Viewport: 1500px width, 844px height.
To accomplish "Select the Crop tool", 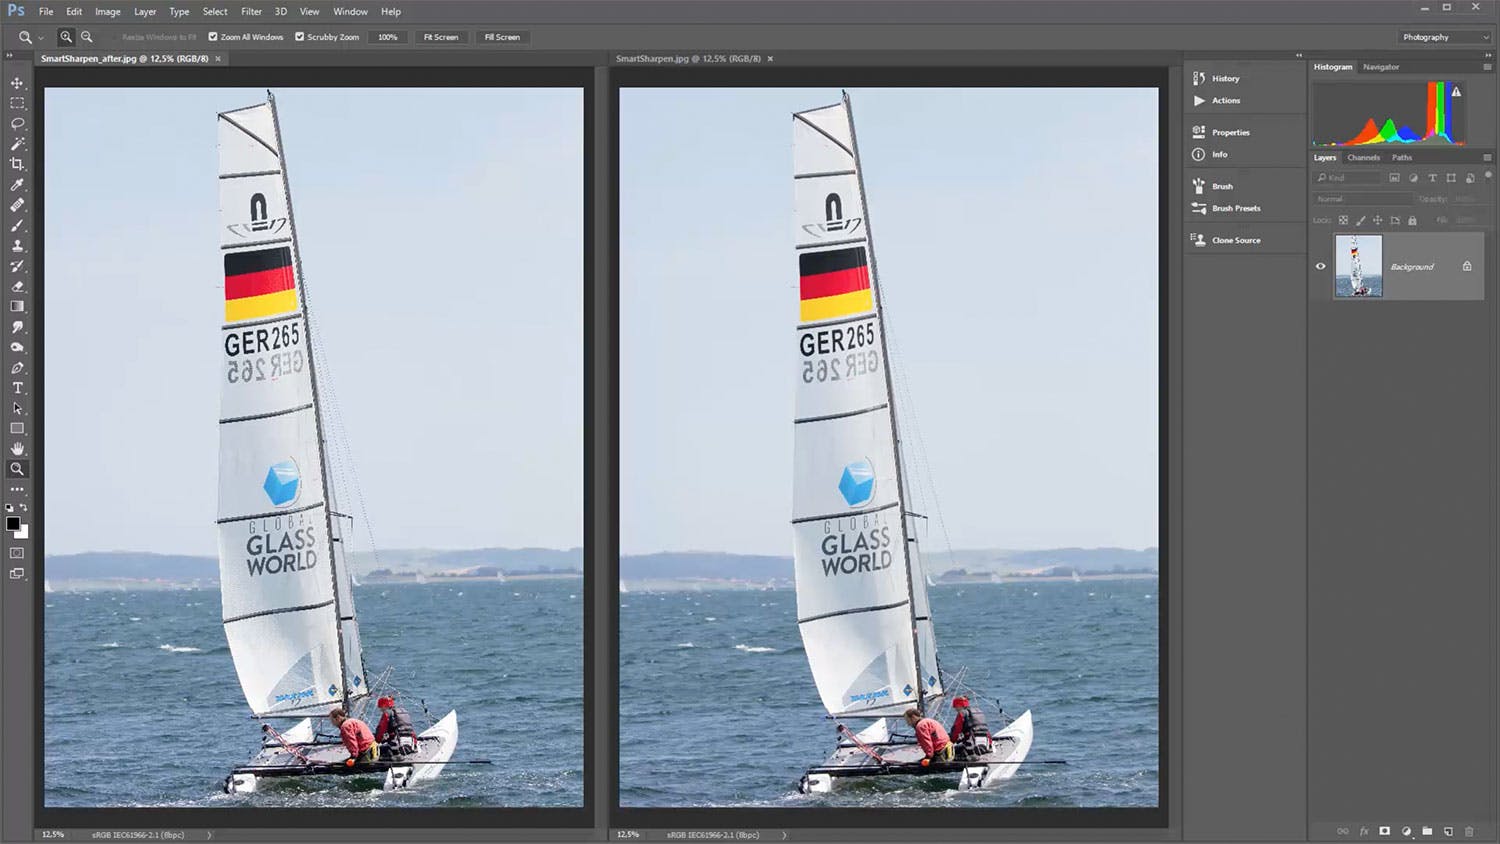I will click(x=17, y=164).
